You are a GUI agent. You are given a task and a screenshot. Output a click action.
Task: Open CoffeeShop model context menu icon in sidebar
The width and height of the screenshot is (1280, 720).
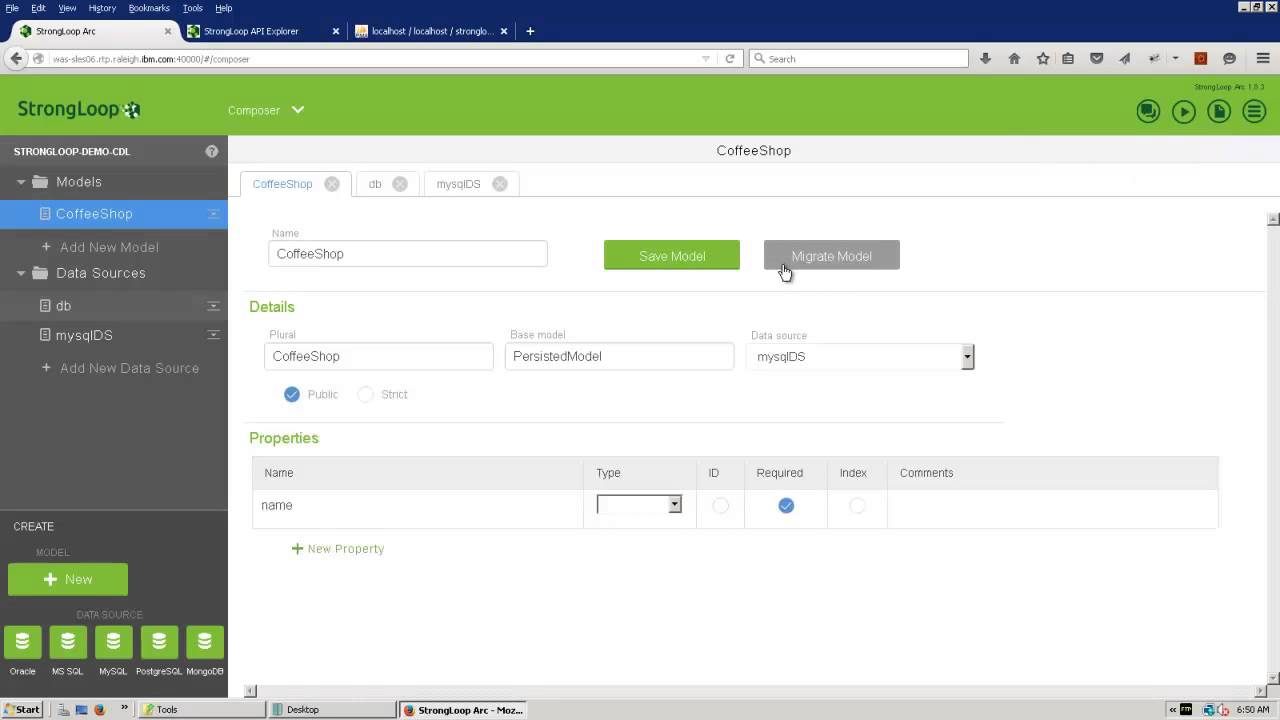pyautogui.click(x=213, y=214)
